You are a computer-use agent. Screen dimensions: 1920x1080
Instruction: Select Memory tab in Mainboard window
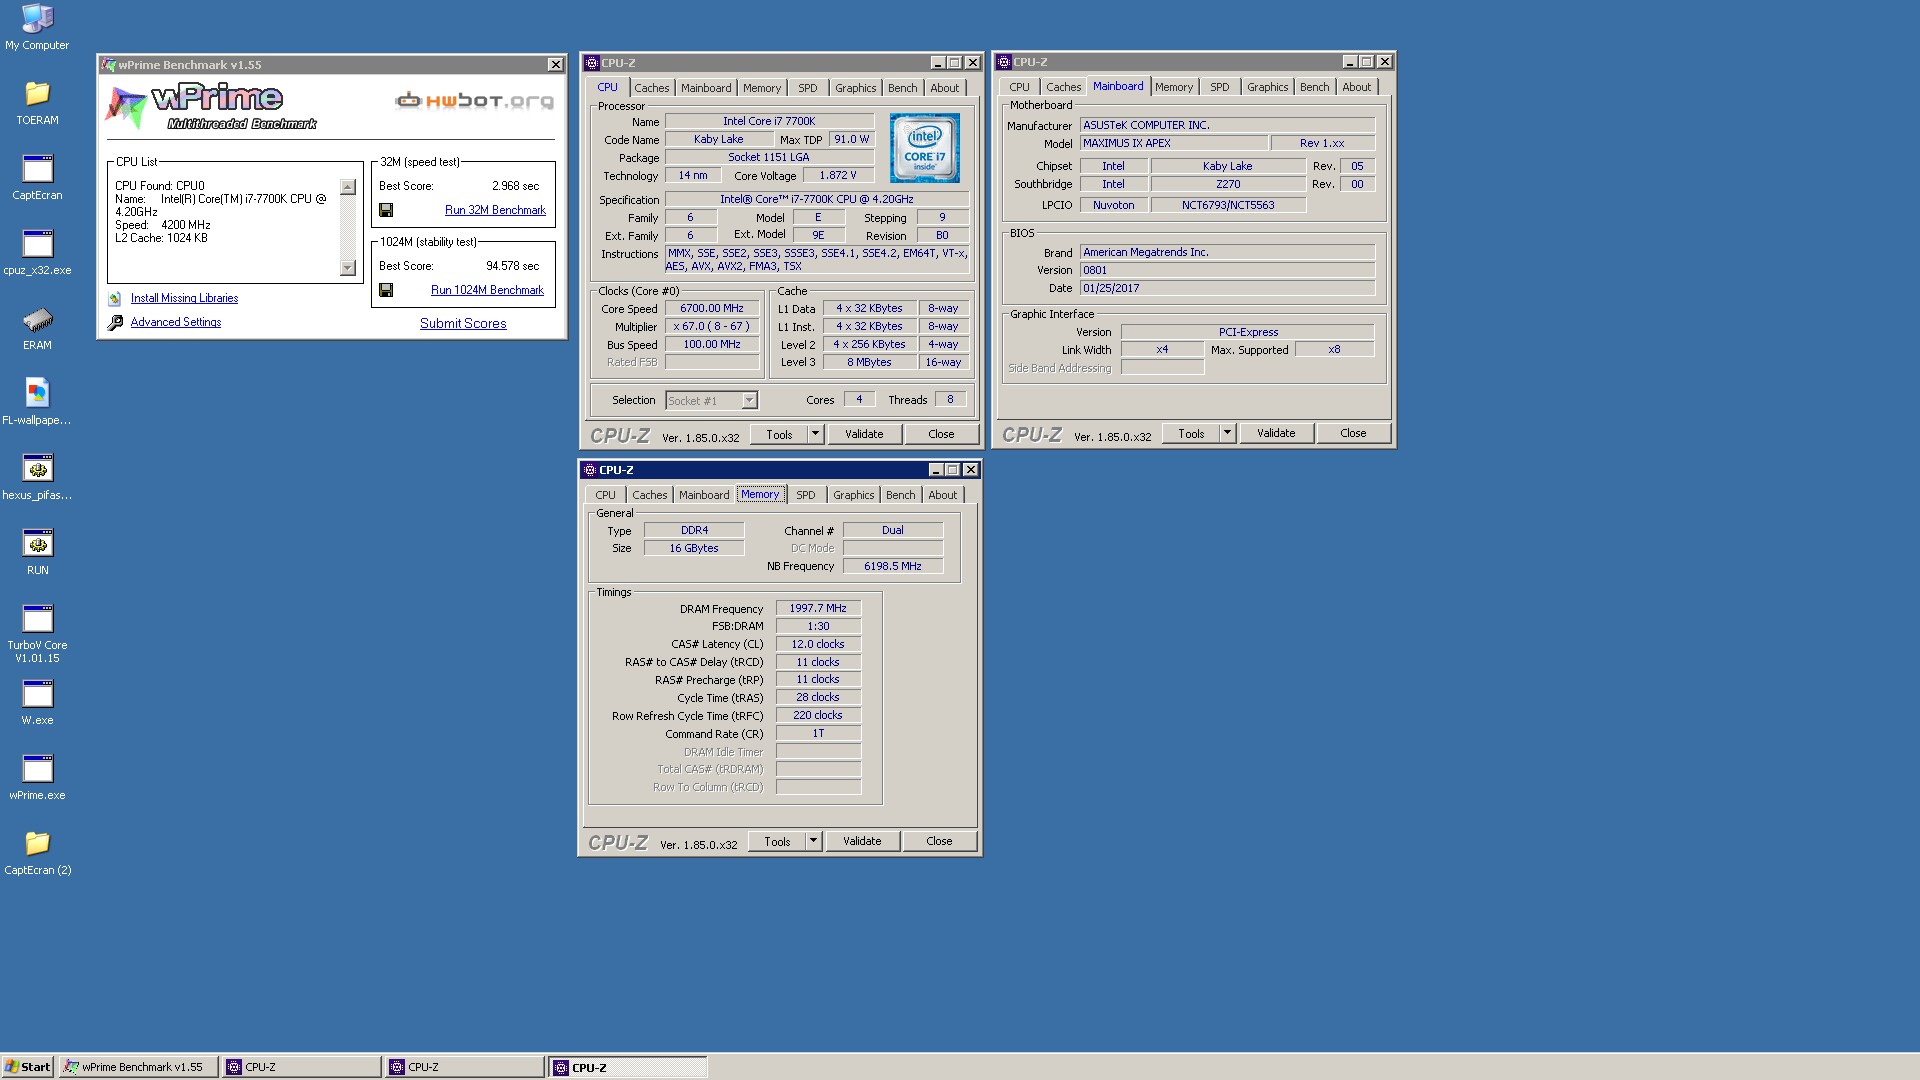1174,87
